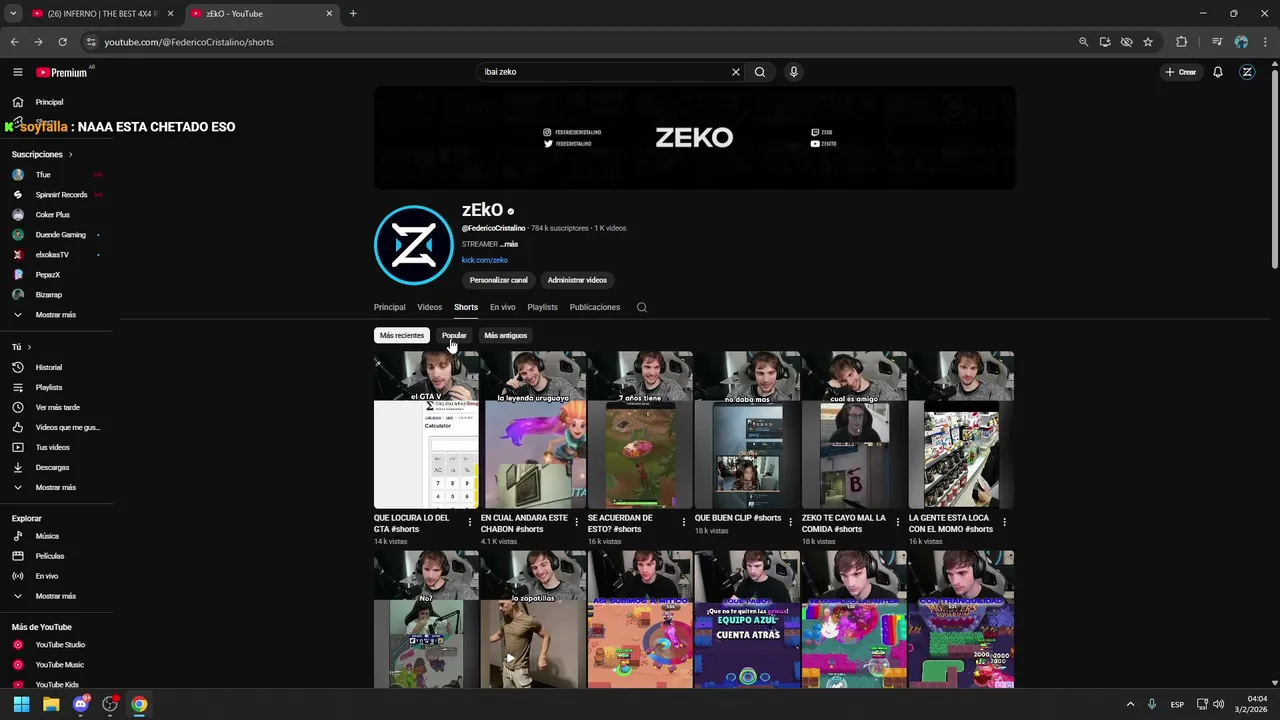The image size is (1280, 720).
Task: Expand Mostrar más under Explorar
Action: tap(55, 596)
